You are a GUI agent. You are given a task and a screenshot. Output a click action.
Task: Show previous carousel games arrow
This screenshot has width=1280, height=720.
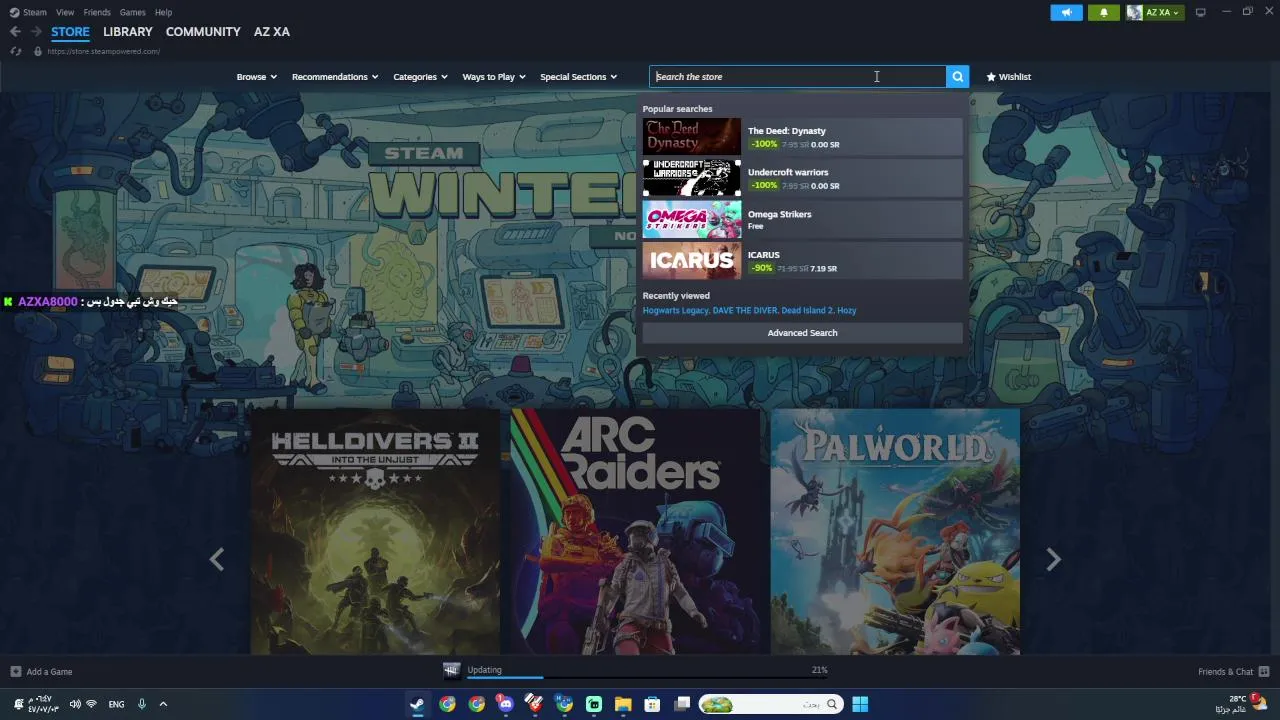click(217, 560)
